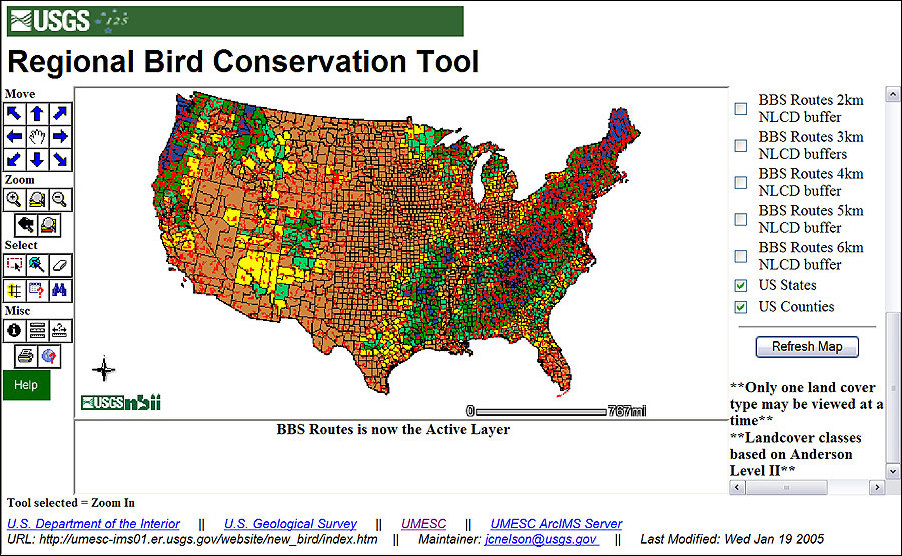Open the buffer grid tool
The height and width of the screenshot is (556, 902).
[14, 290]
